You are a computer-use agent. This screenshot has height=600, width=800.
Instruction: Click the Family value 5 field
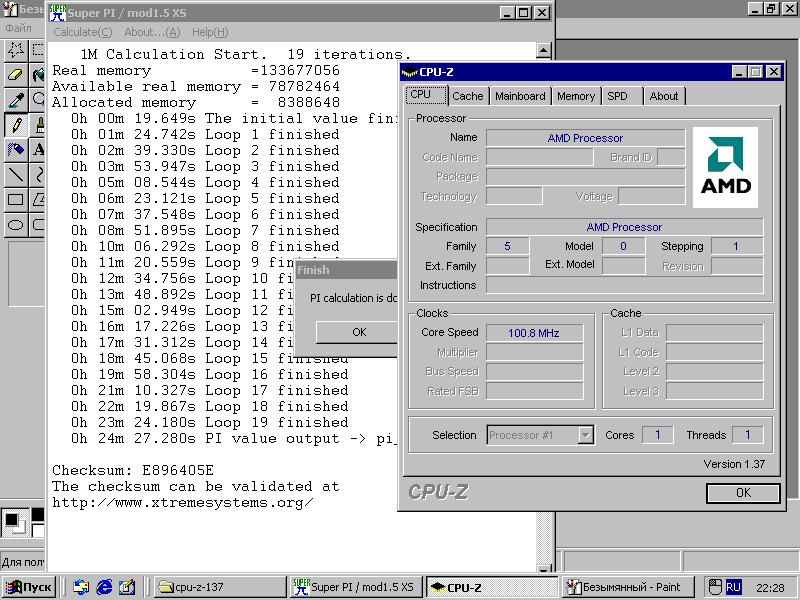507,246
